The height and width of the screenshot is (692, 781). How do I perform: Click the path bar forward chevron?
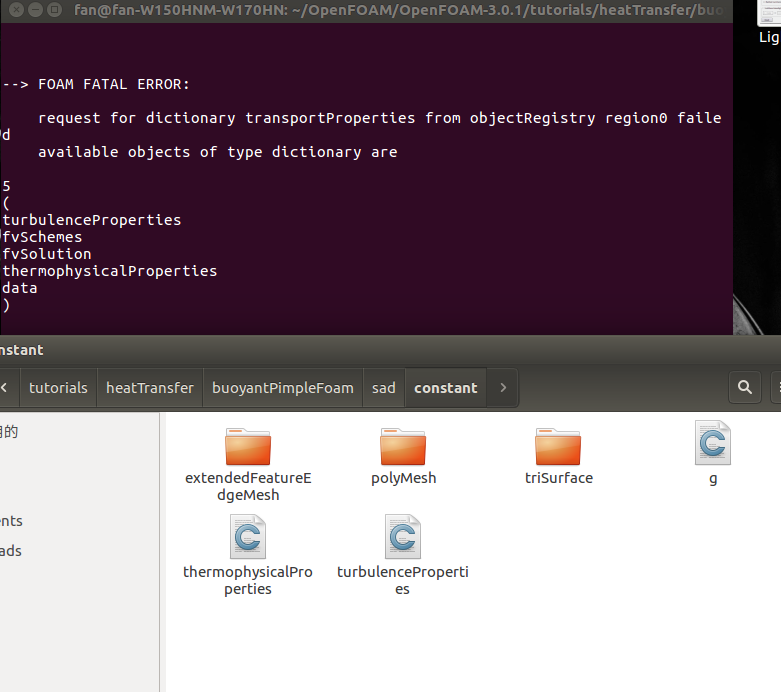[x=503, y=388]
